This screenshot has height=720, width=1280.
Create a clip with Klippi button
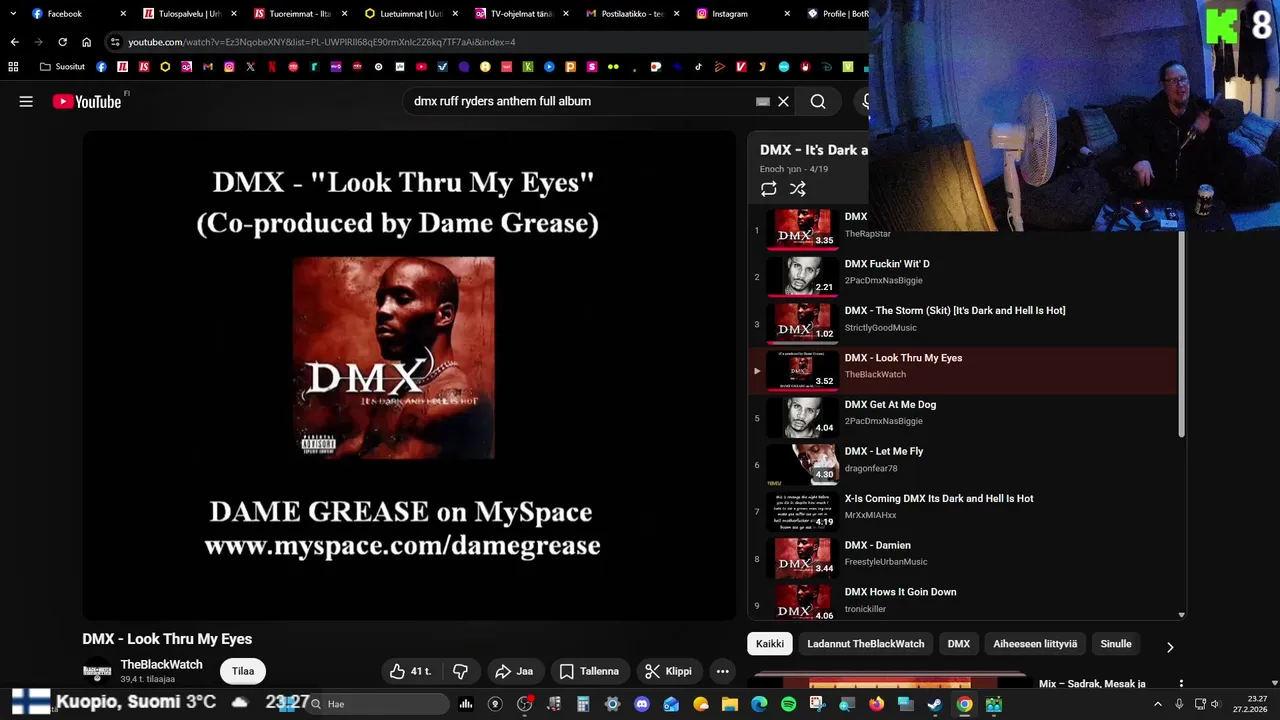pos(668,671)
